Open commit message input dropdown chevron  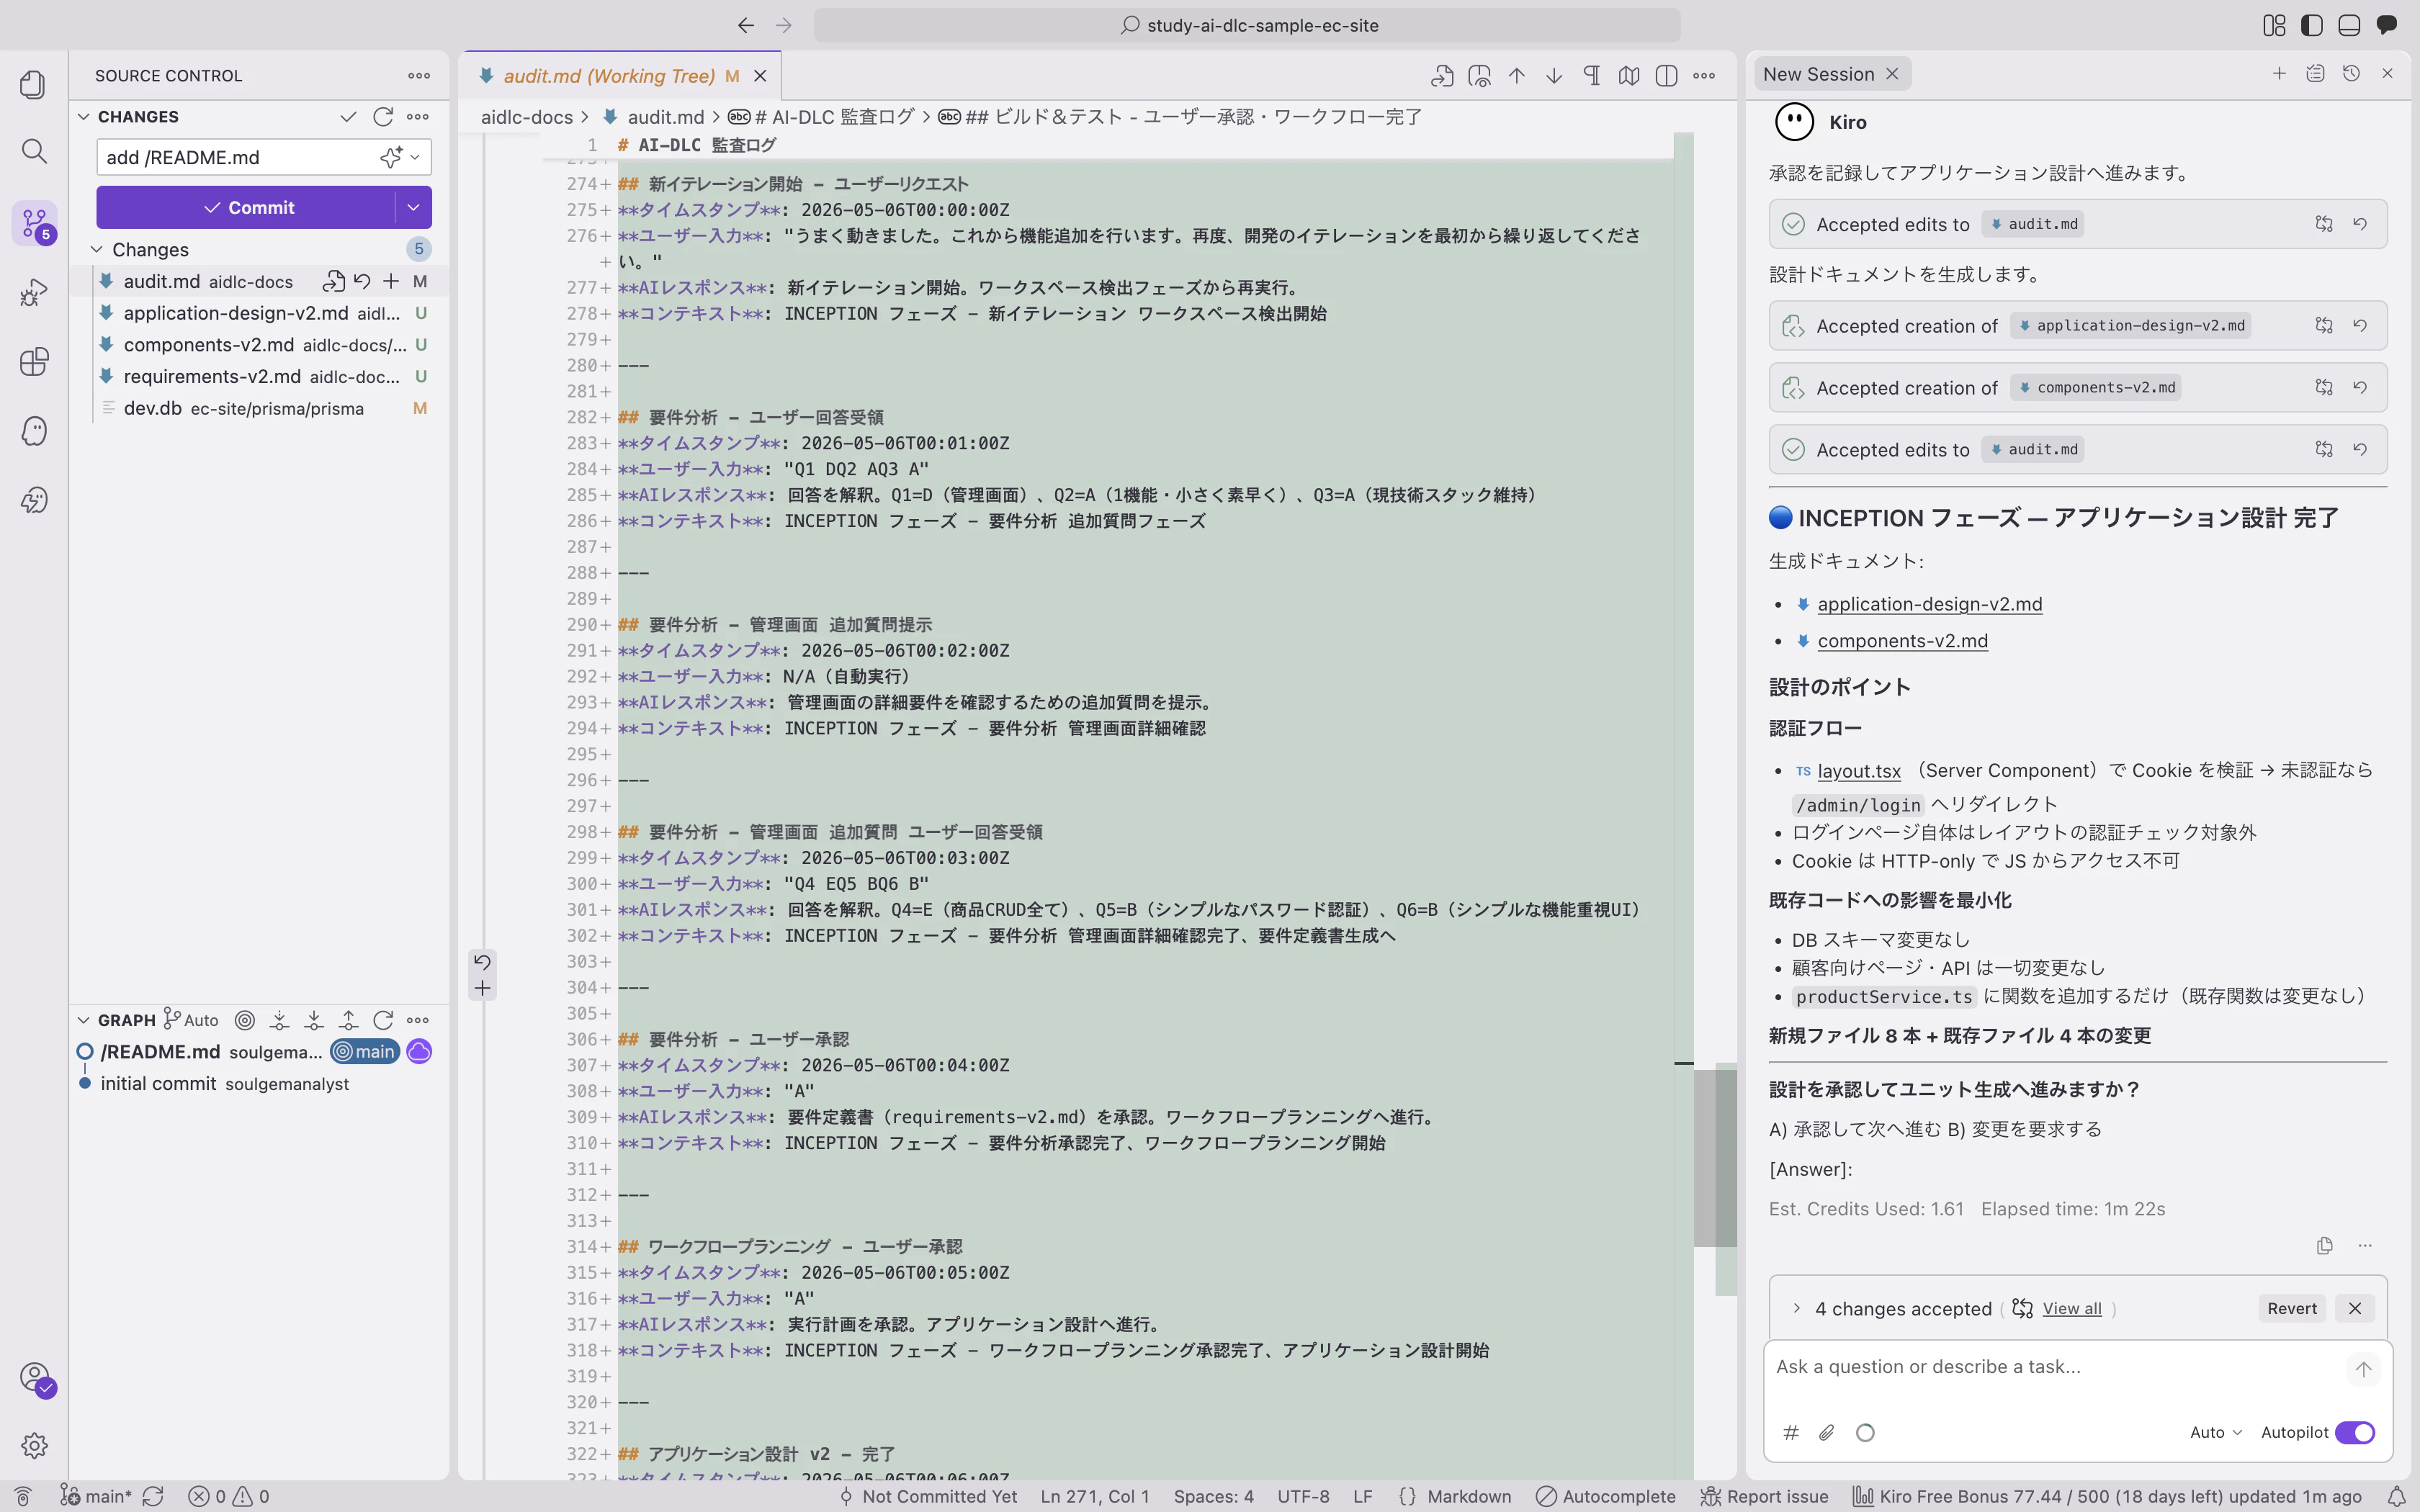click(415, 157)
